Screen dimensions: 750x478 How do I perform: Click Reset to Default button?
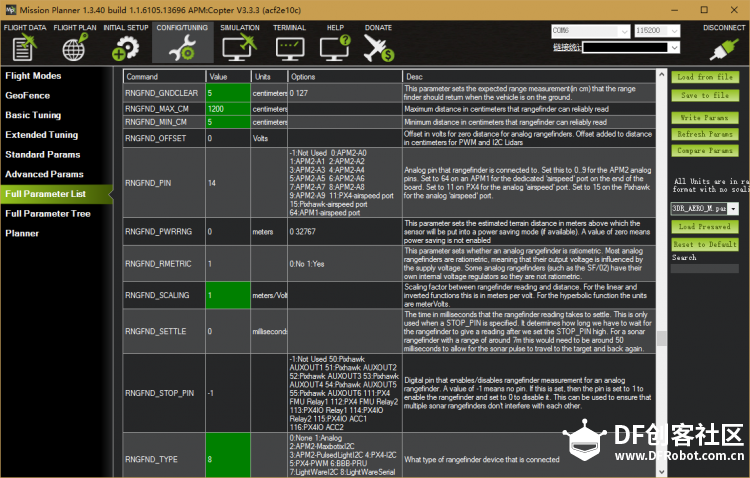(705, 245)
